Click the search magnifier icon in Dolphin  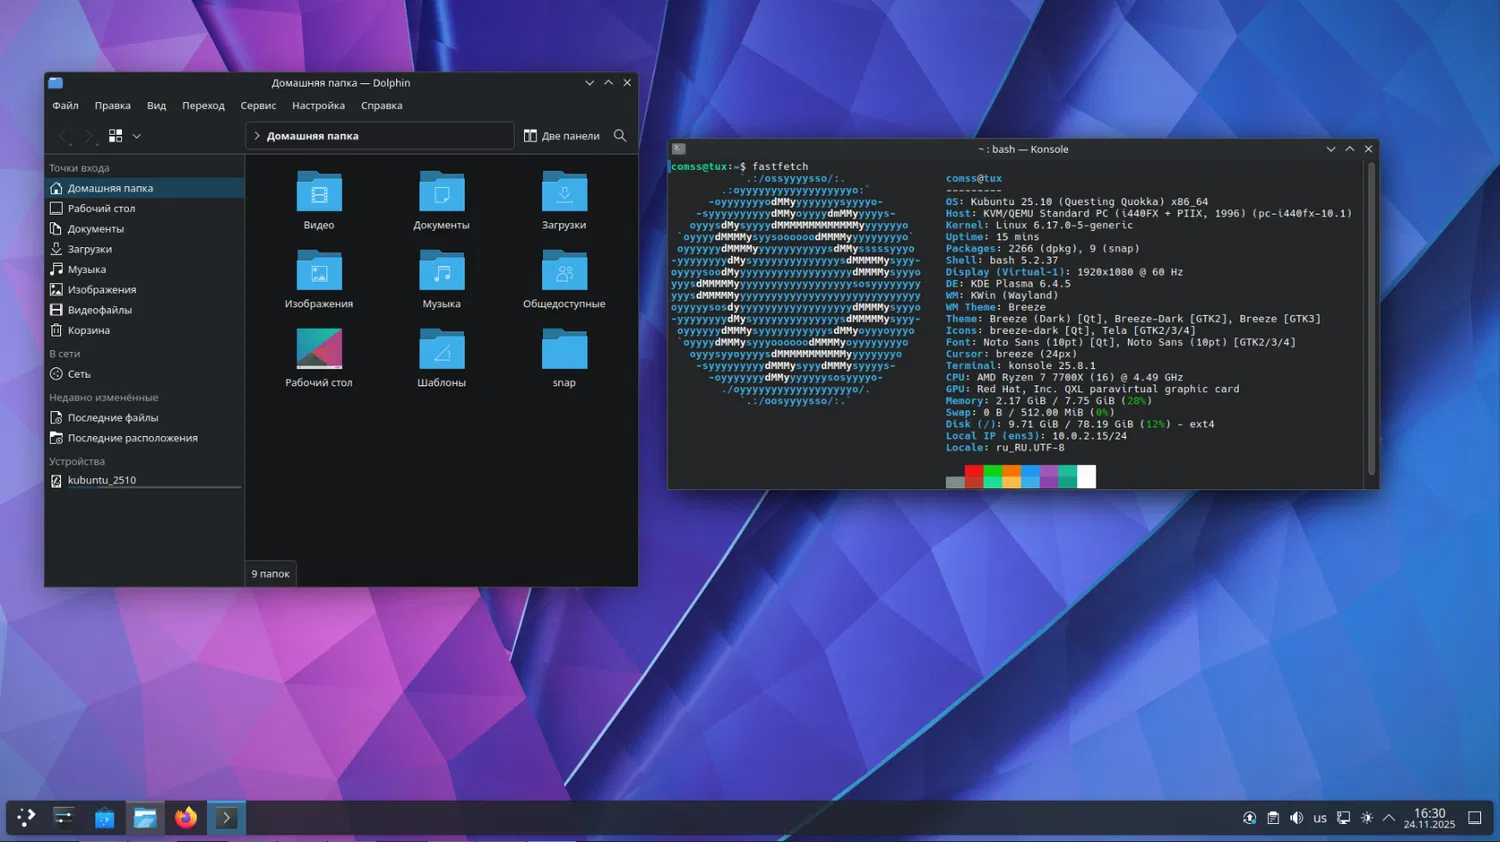click(620, 136)
